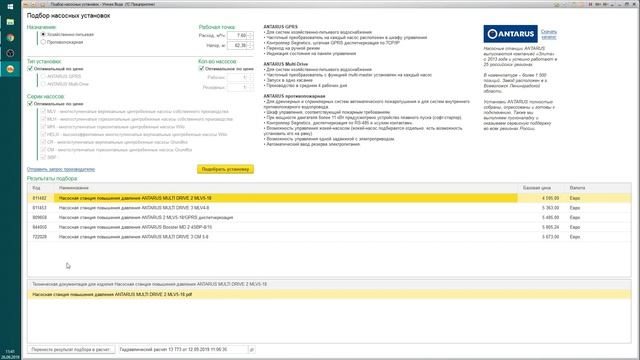Image resolution: width=640 pixels, height=360 pixels.
Task: Select the fire-fighting (Противопожарная) radio
Action: click(43, 42)
